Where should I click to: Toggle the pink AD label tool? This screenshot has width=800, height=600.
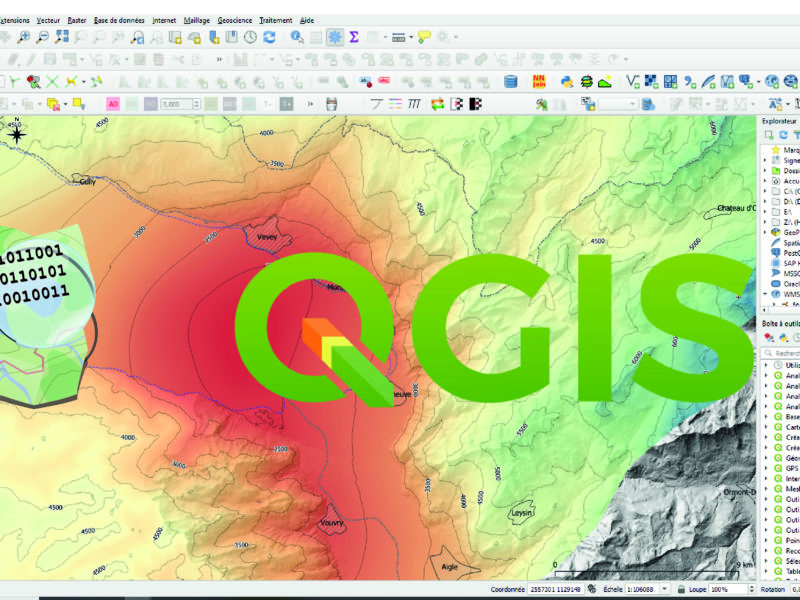[113, 103]
